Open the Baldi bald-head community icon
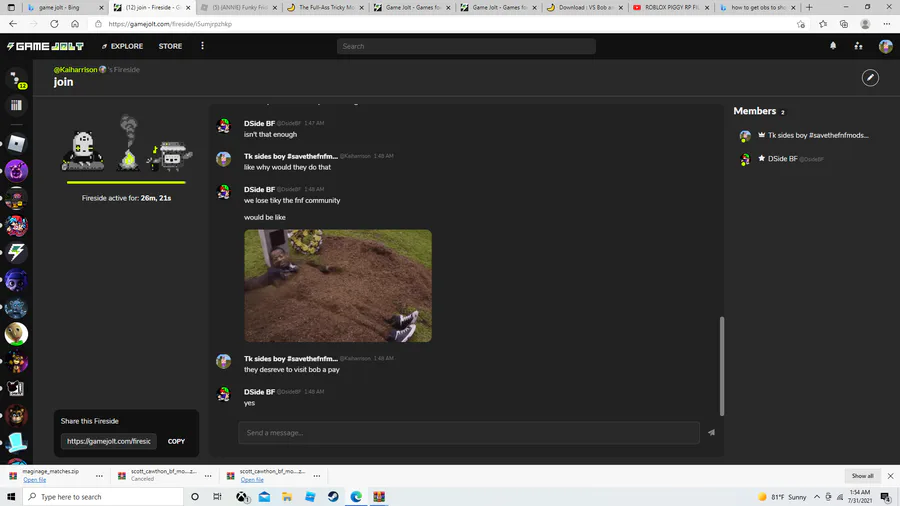The height and width of the screenshot is (506, 900). tap(16, 334)
